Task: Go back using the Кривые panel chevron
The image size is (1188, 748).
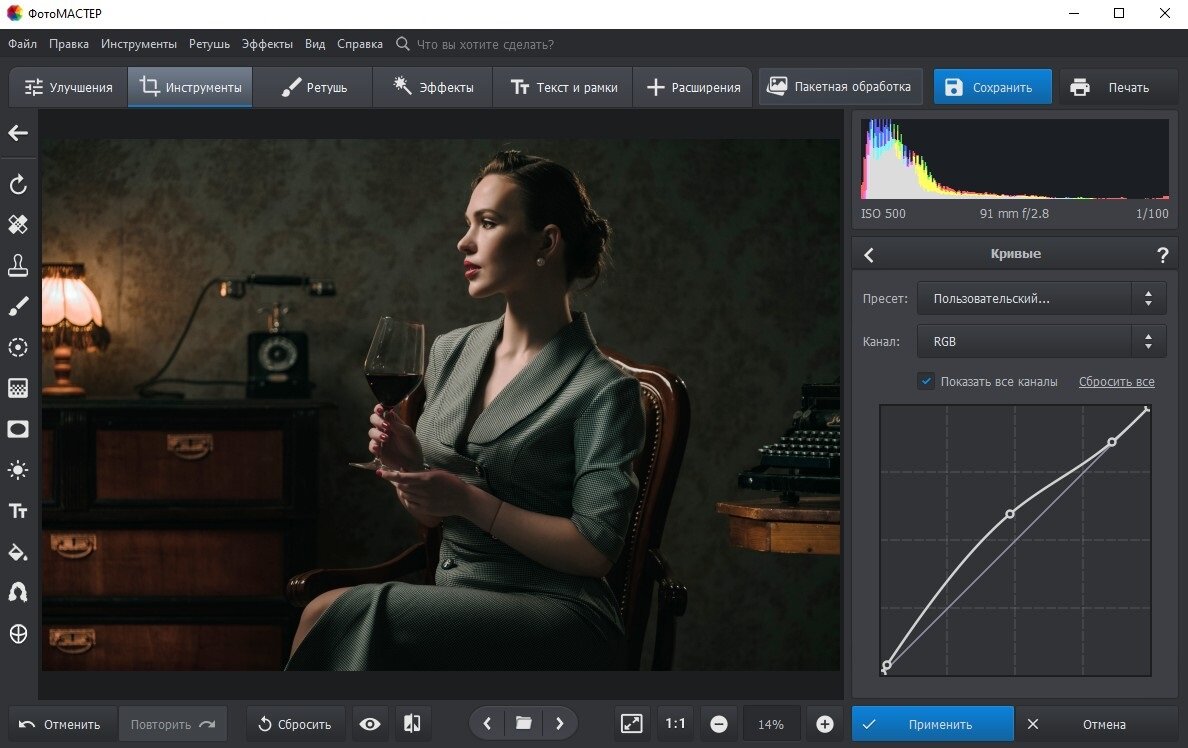Action: click(x=869, y=255)
